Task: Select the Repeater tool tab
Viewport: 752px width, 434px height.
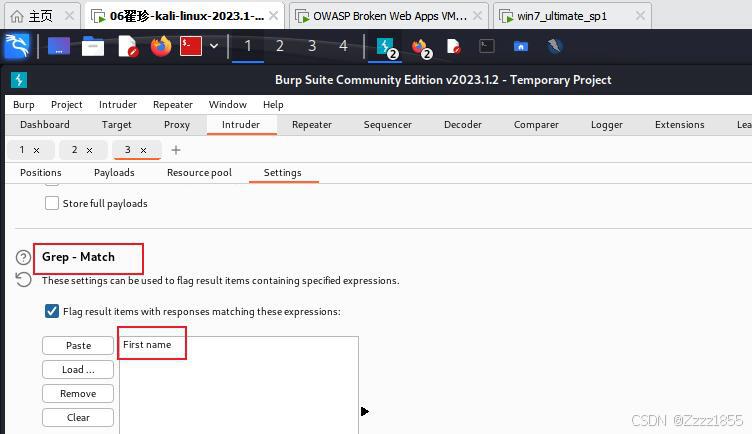Action: pyautogui.click(x=312, y=125)
